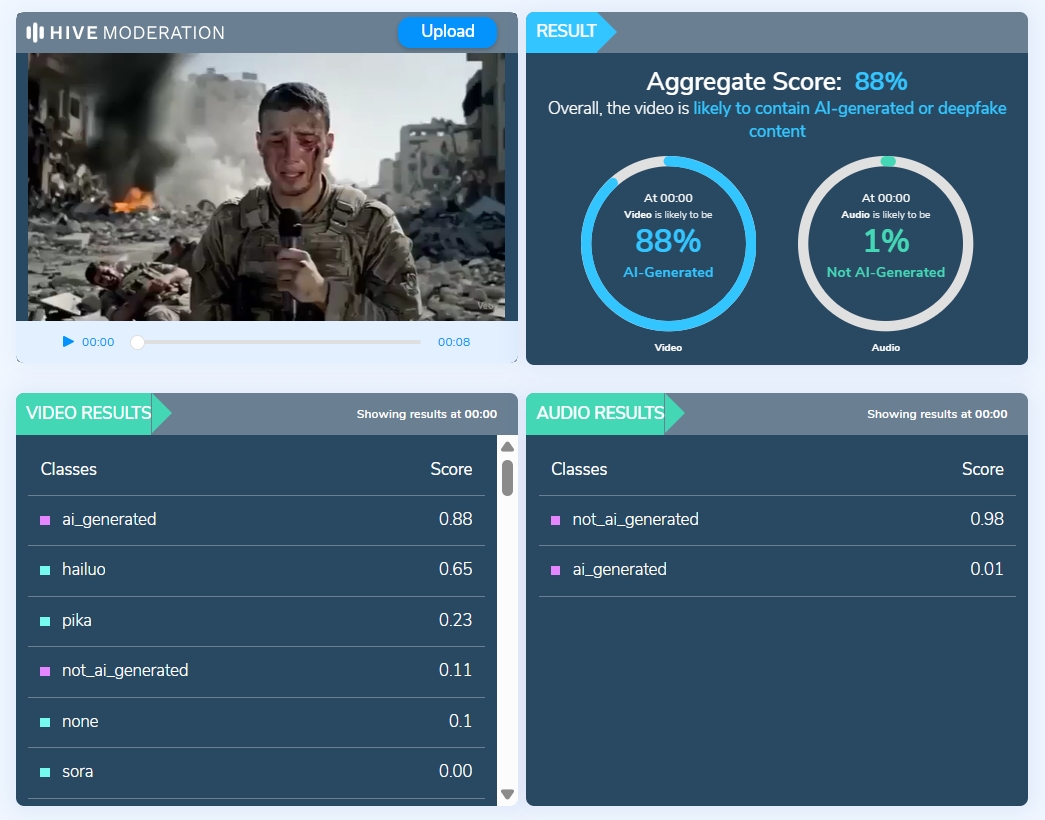Viewport: 1045px width, 820px height.
Task: Click the 'Showing results at 00:00' text in Audio Results
Action: [x=937, y=414]
